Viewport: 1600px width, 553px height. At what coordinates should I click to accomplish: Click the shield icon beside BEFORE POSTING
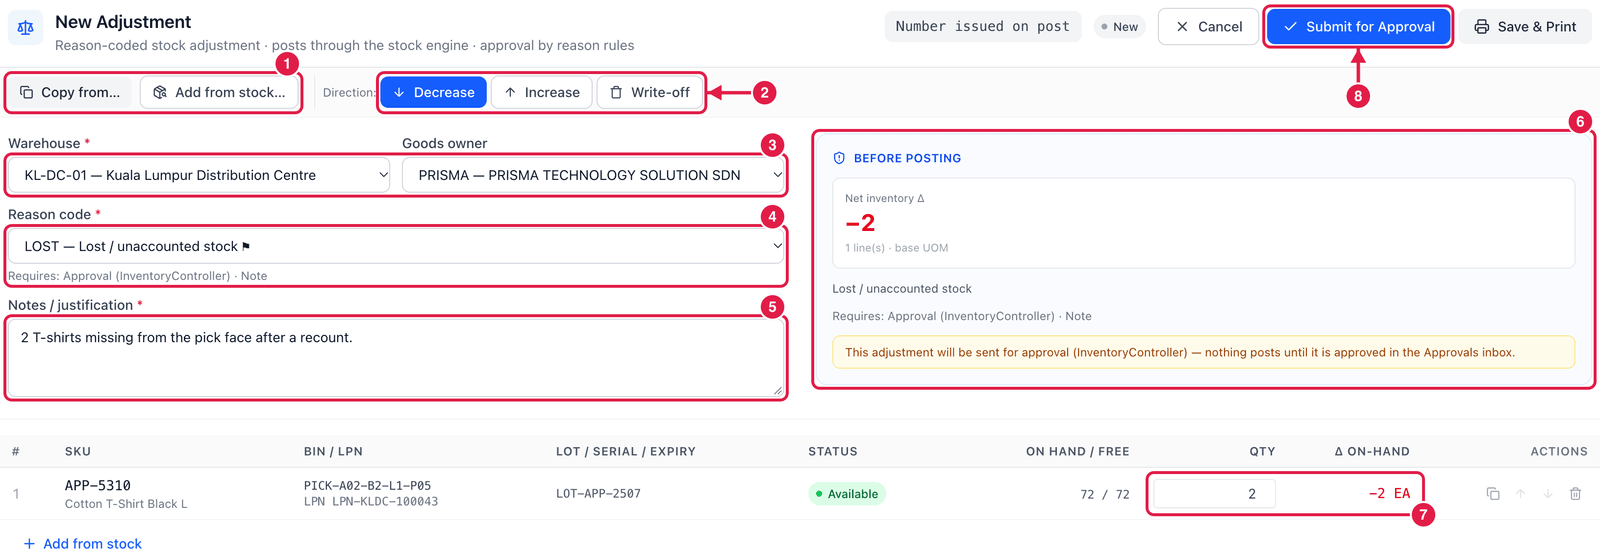pos(839,158)
